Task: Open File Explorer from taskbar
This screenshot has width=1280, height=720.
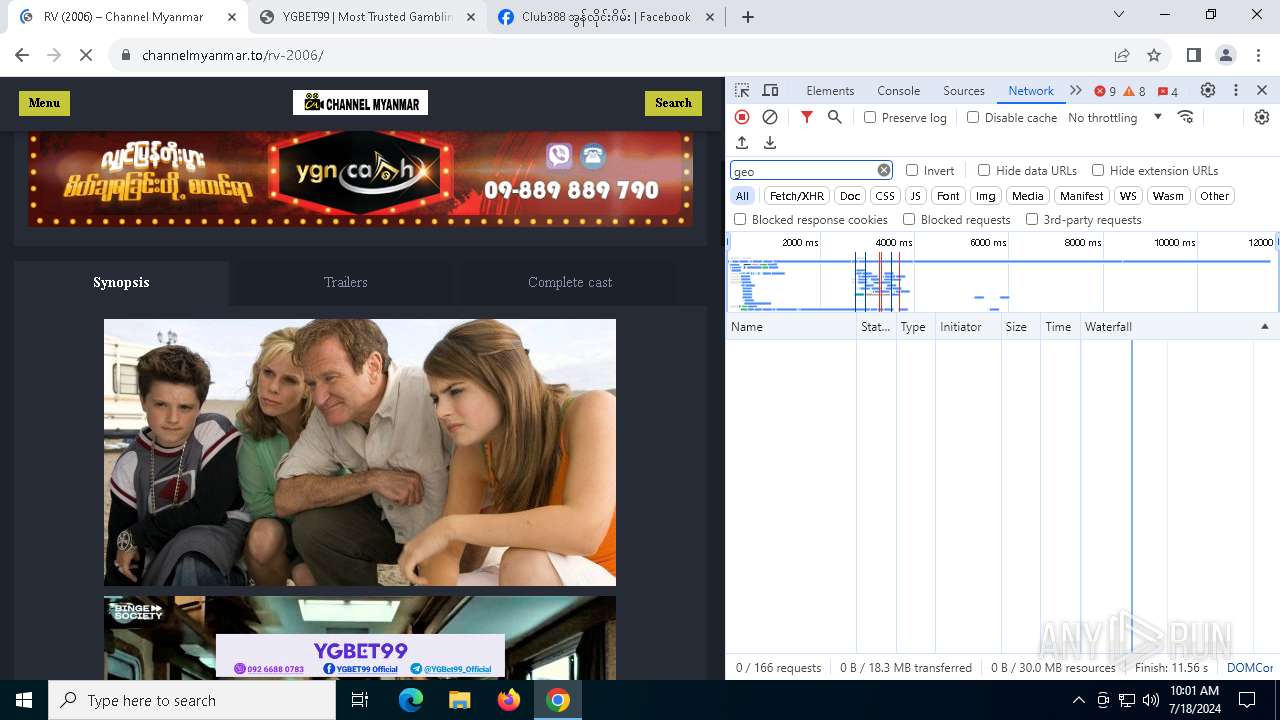Action: 459,700
